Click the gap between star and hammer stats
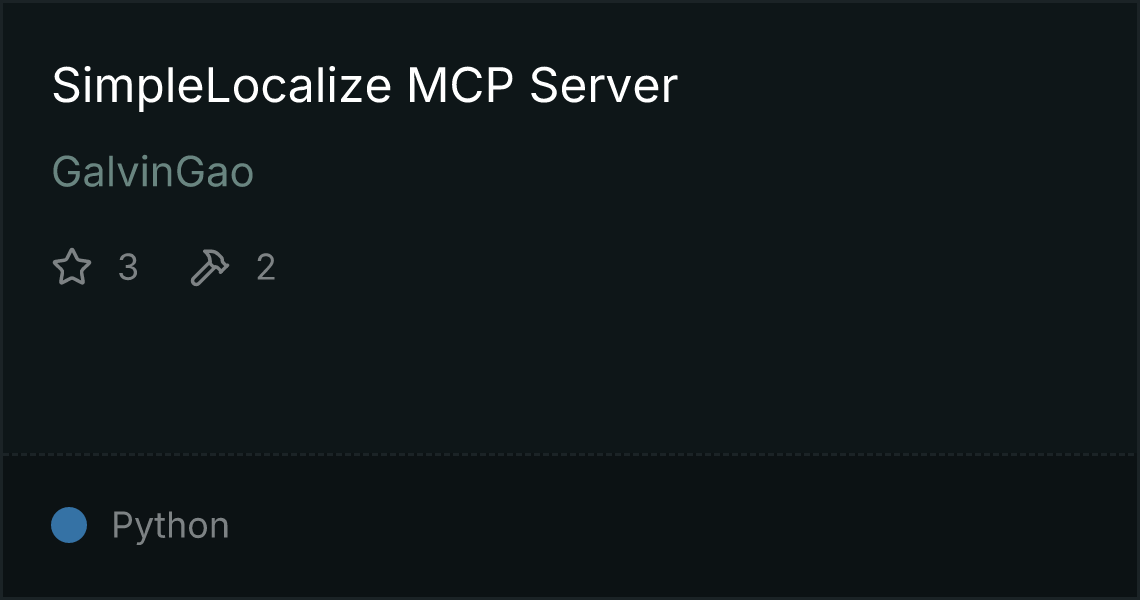The image size is (1140, 600). [164, 268]
